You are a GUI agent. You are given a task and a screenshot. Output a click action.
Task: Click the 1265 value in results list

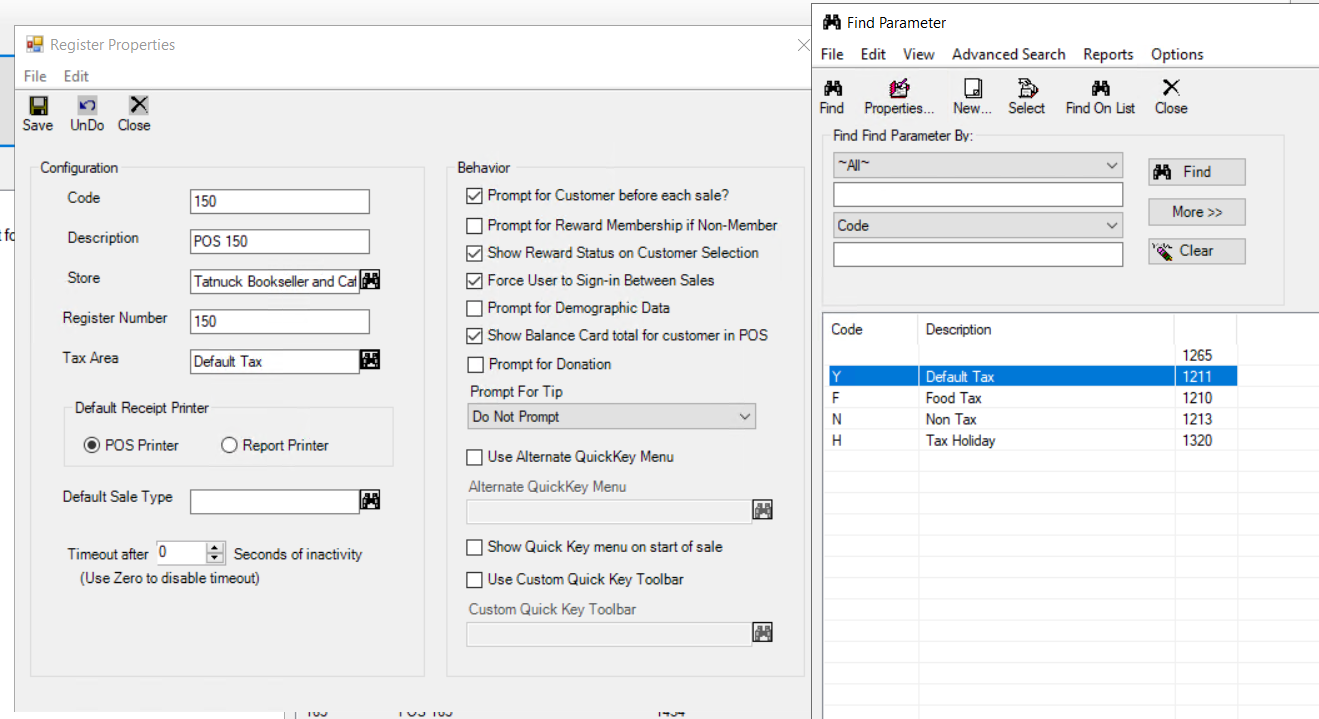tap(1197, 355)
